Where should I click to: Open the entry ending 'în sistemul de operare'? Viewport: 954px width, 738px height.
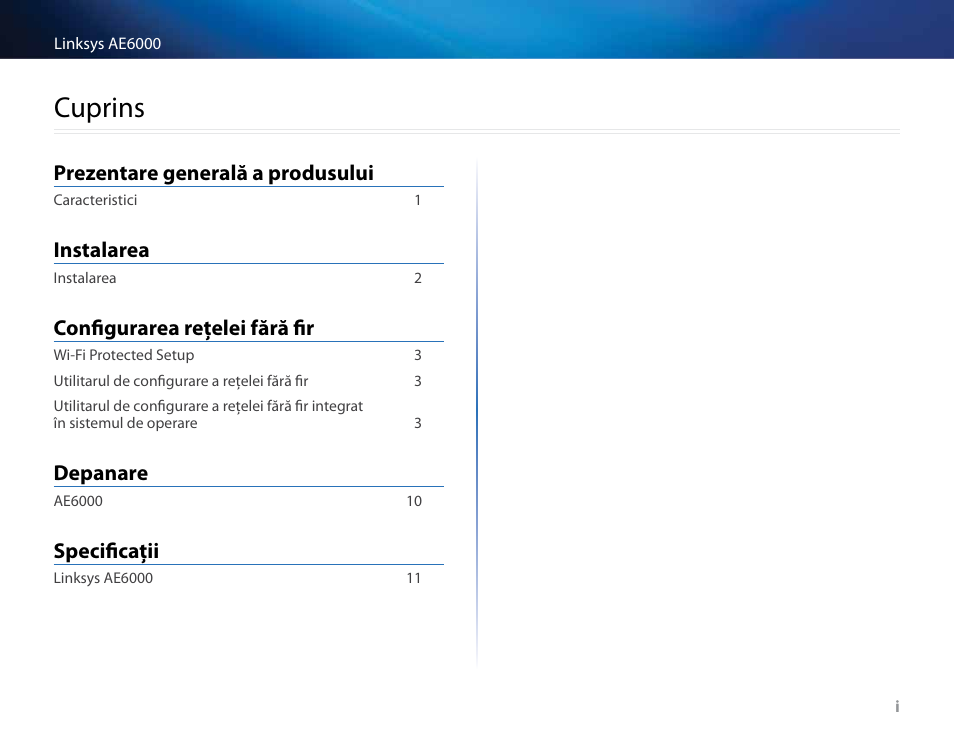(208, 415)
